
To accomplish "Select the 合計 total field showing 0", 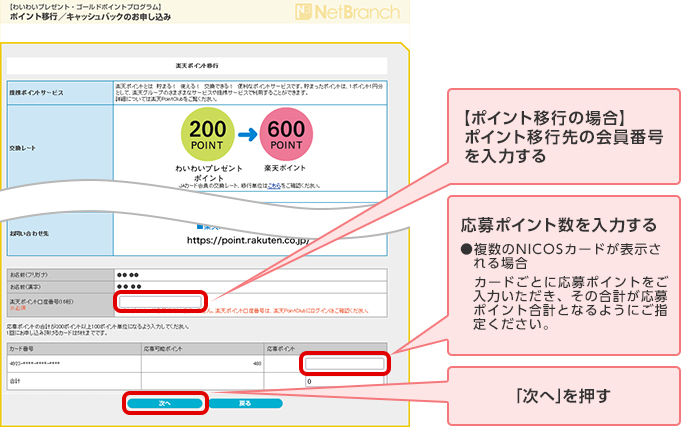I will point(343,381).
